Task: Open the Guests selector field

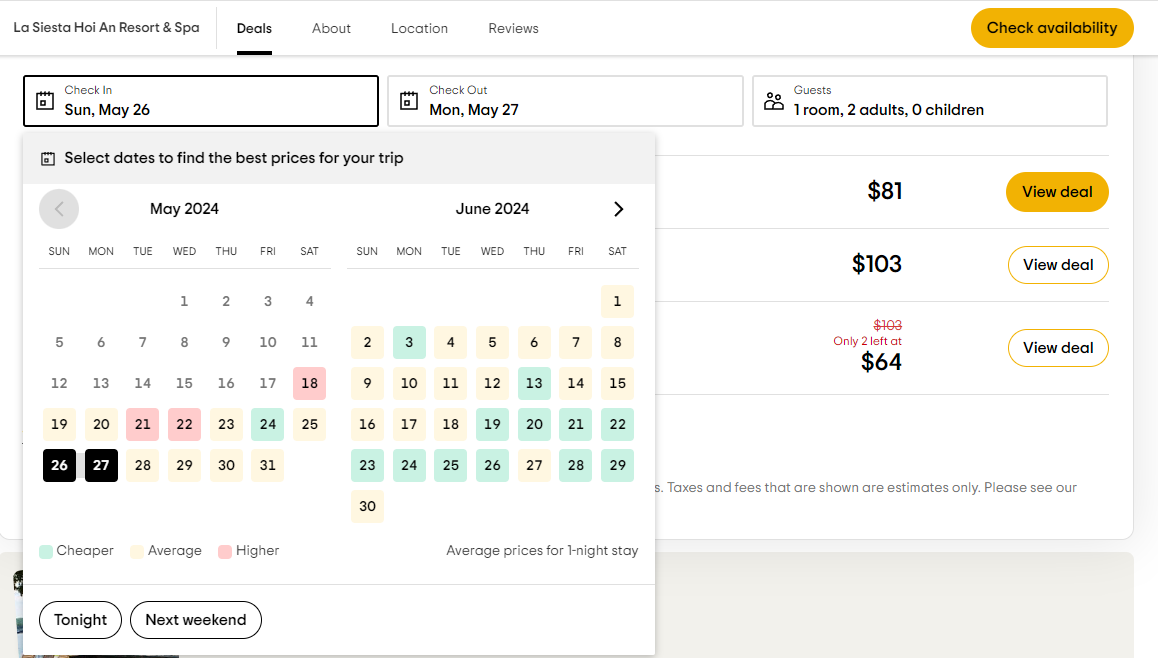Action: point(930,101)
